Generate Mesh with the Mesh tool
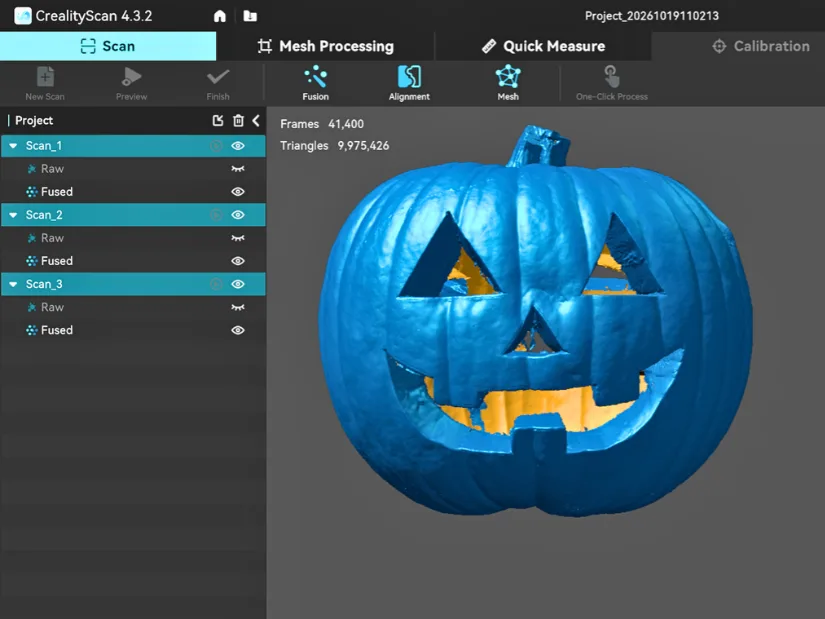The image size is (825, 619). [x=508, y=83]
